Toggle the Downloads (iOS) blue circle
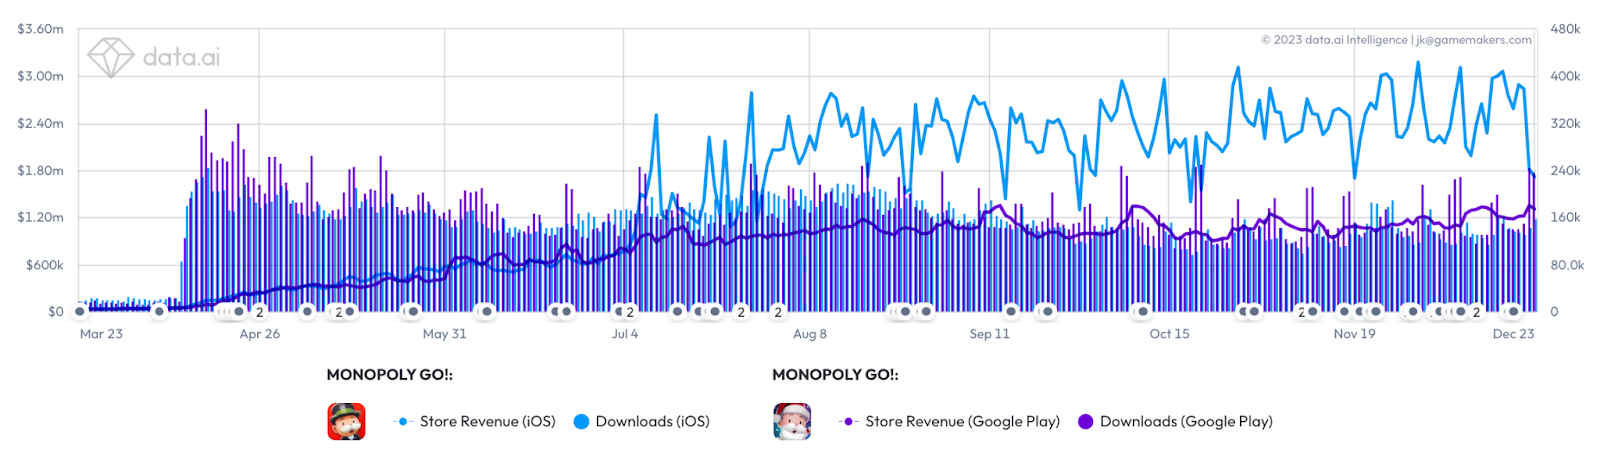This screenshot has height=456, width=1600. pyautogui.click(x=581, y=422)
